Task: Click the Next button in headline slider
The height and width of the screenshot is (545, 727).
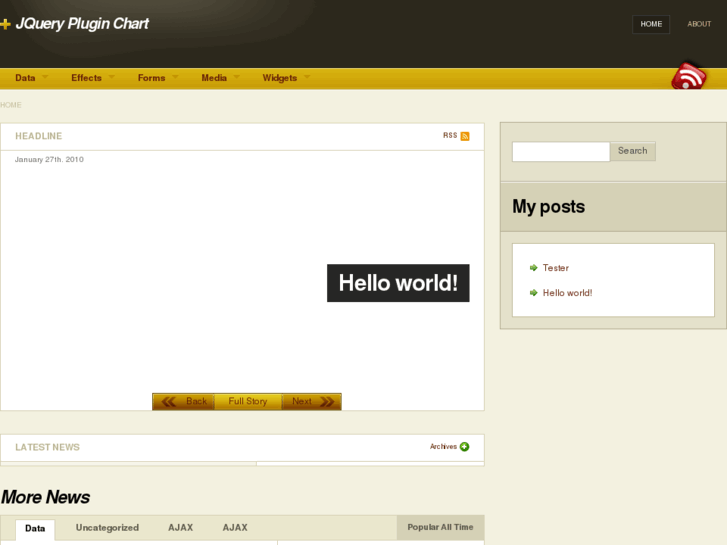Action: 312,402
